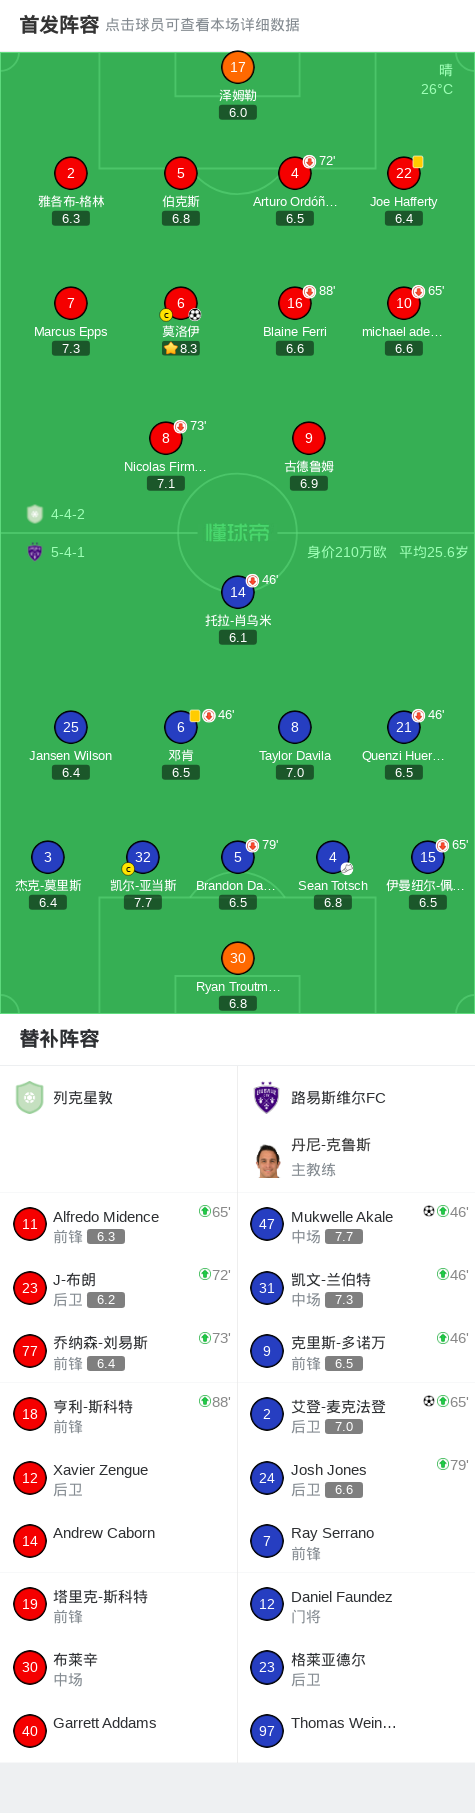Open substitute 97 Thomas Wein… entry
The image size is (475, 1813).
pyautogui.click(x=356, y=1731)
